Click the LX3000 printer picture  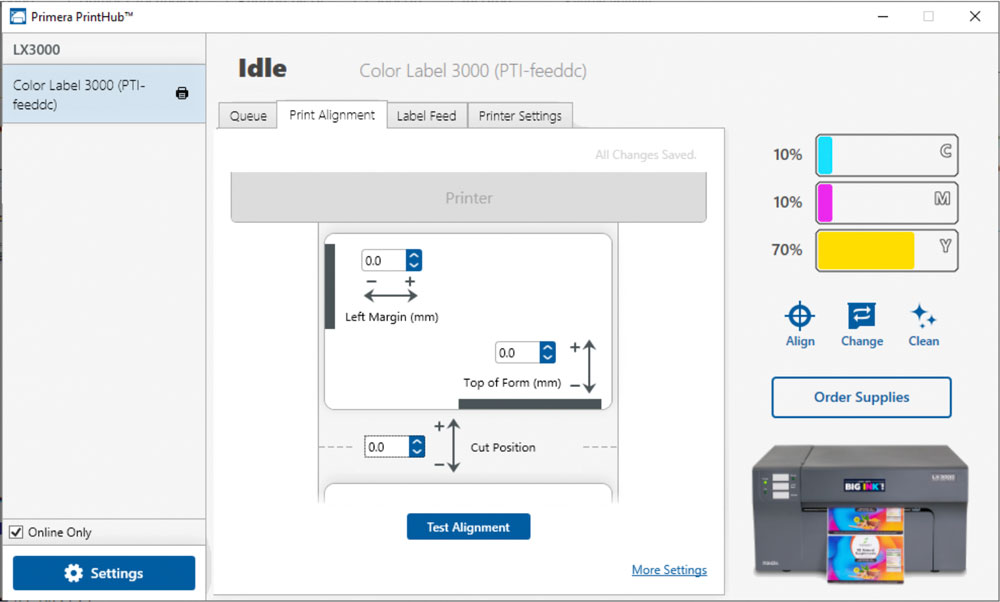pos(860,513)
